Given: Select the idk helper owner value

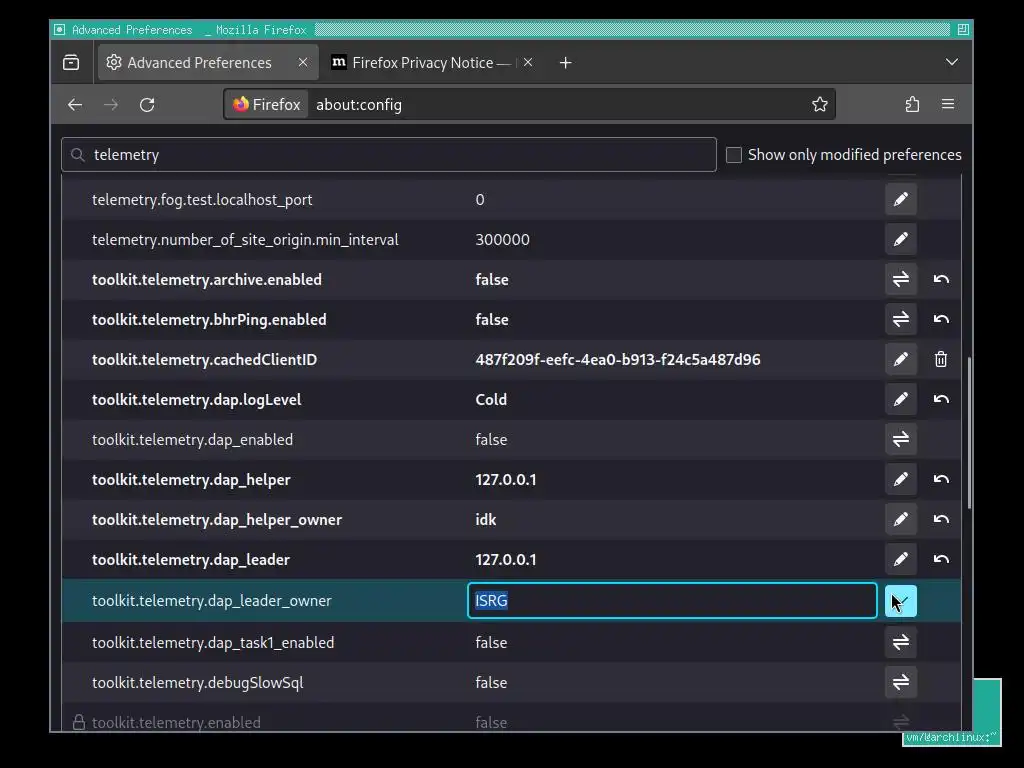Looking at the screenshot, I should [486, 520].
